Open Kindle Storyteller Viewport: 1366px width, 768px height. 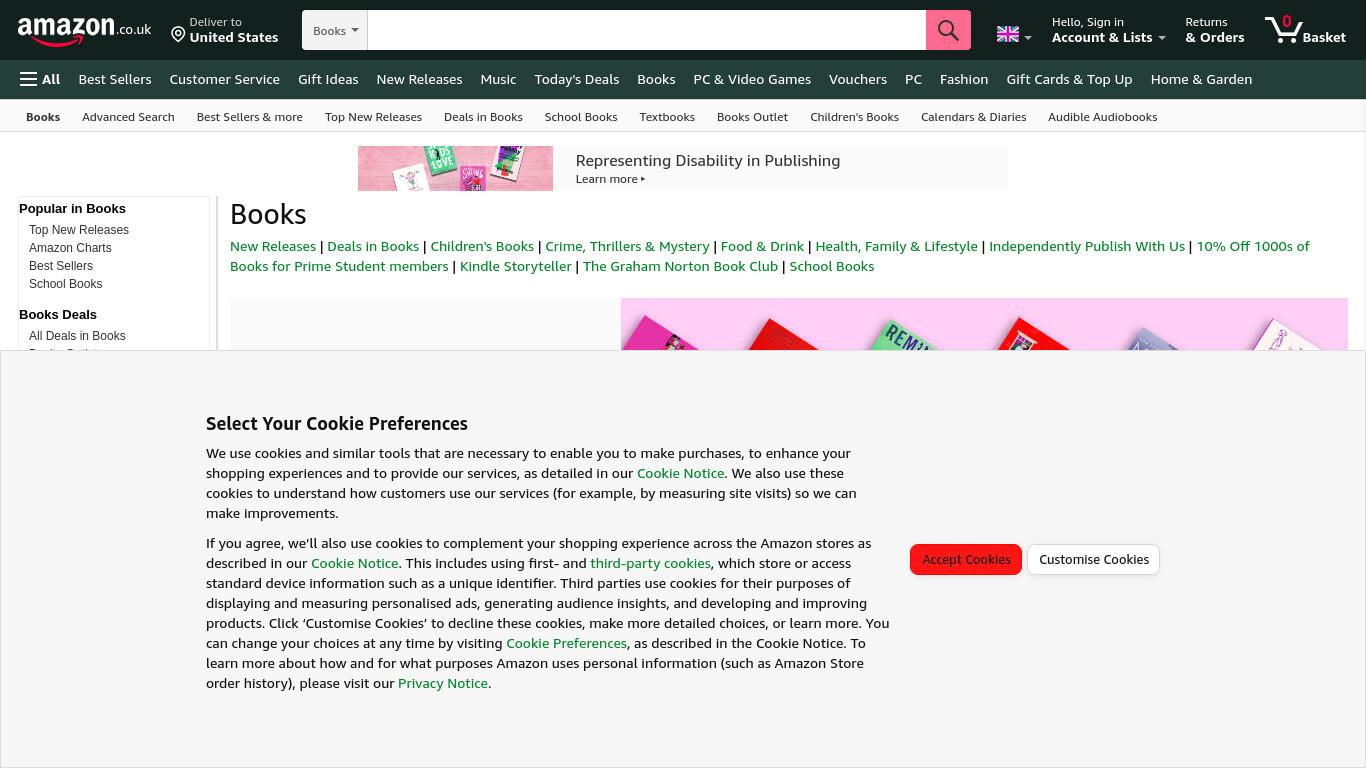pos(515,266)
